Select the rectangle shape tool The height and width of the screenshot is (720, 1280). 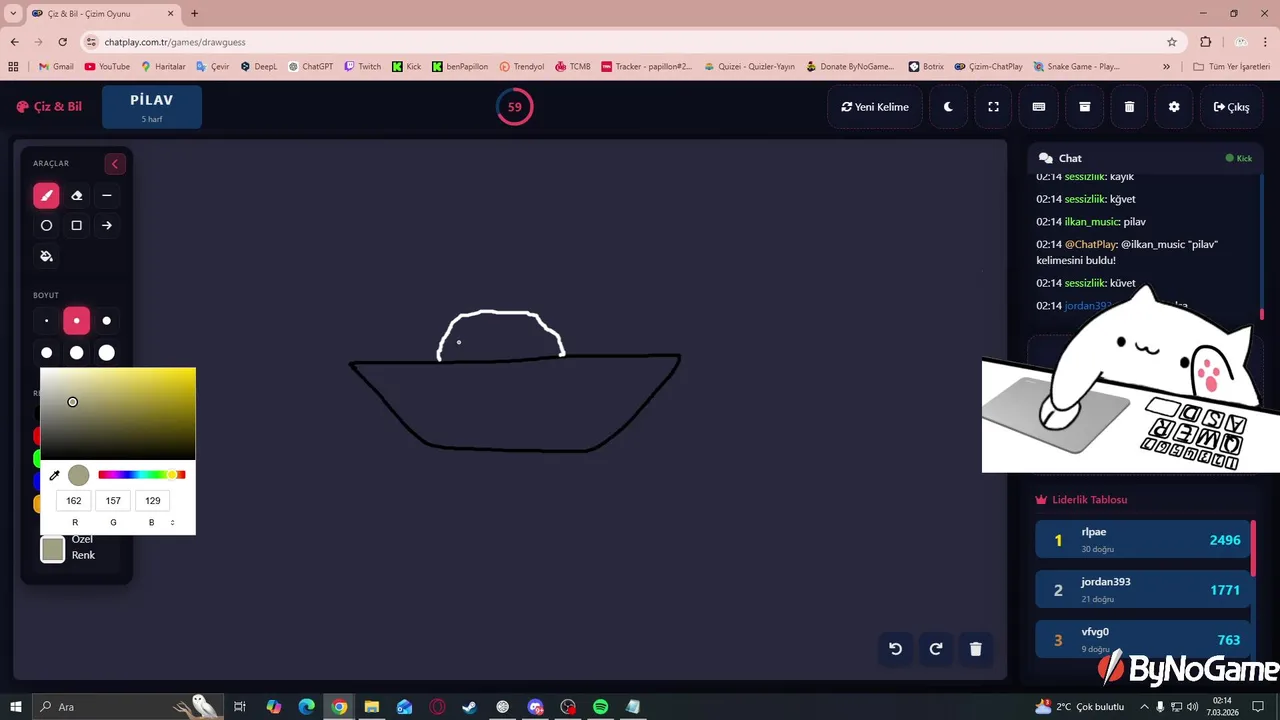77,226
